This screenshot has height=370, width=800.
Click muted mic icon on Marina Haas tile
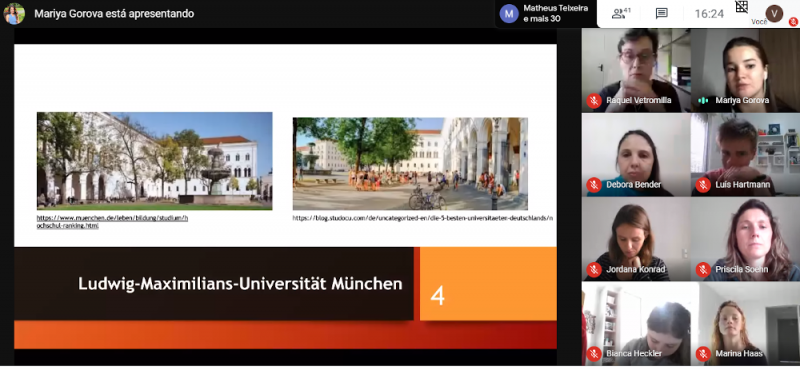(x=703, y=353)
